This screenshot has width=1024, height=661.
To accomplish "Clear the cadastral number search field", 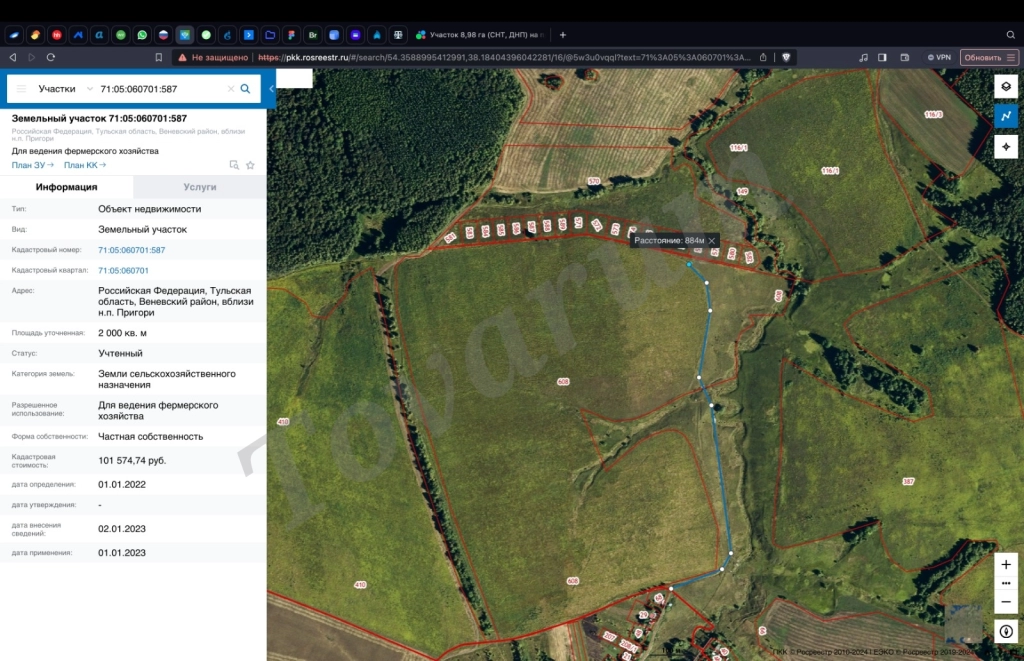I will pos(231,89).
